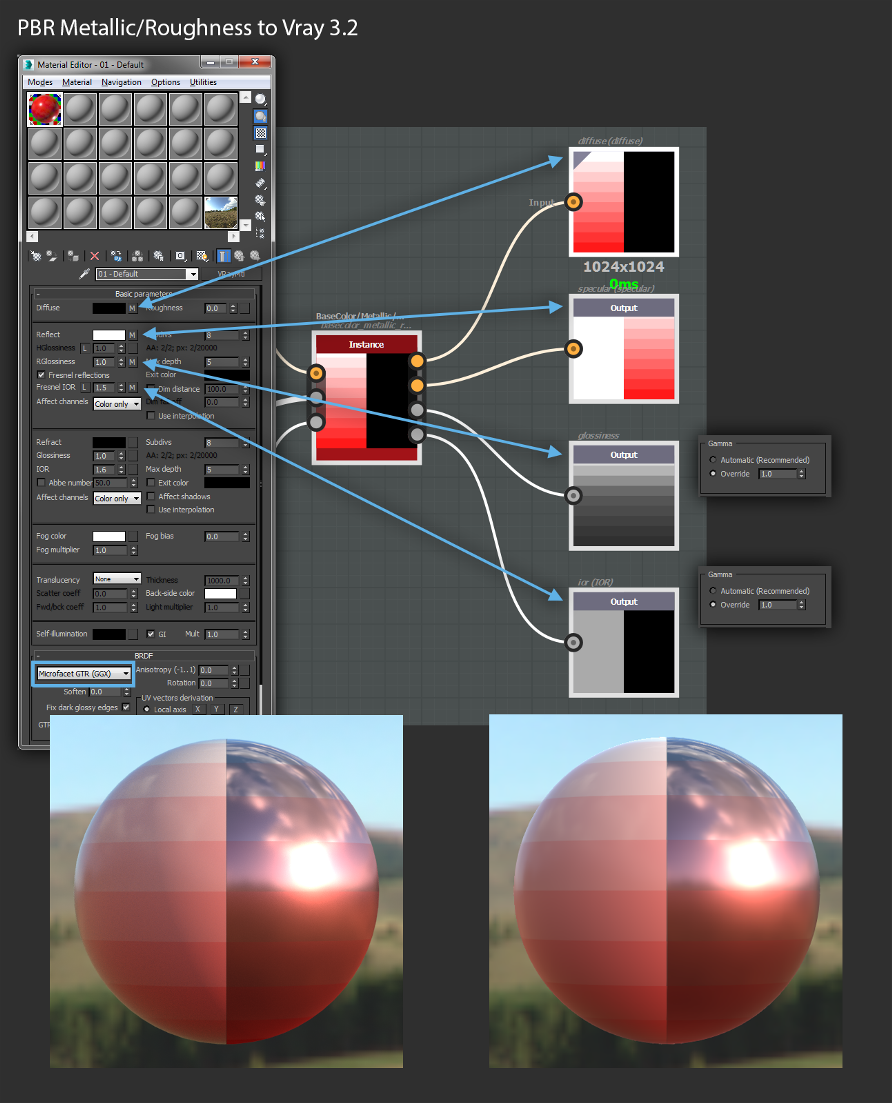Click the HGlossiness lock L button
Screen dimensions: 892x1103
(x=85, y=348)
